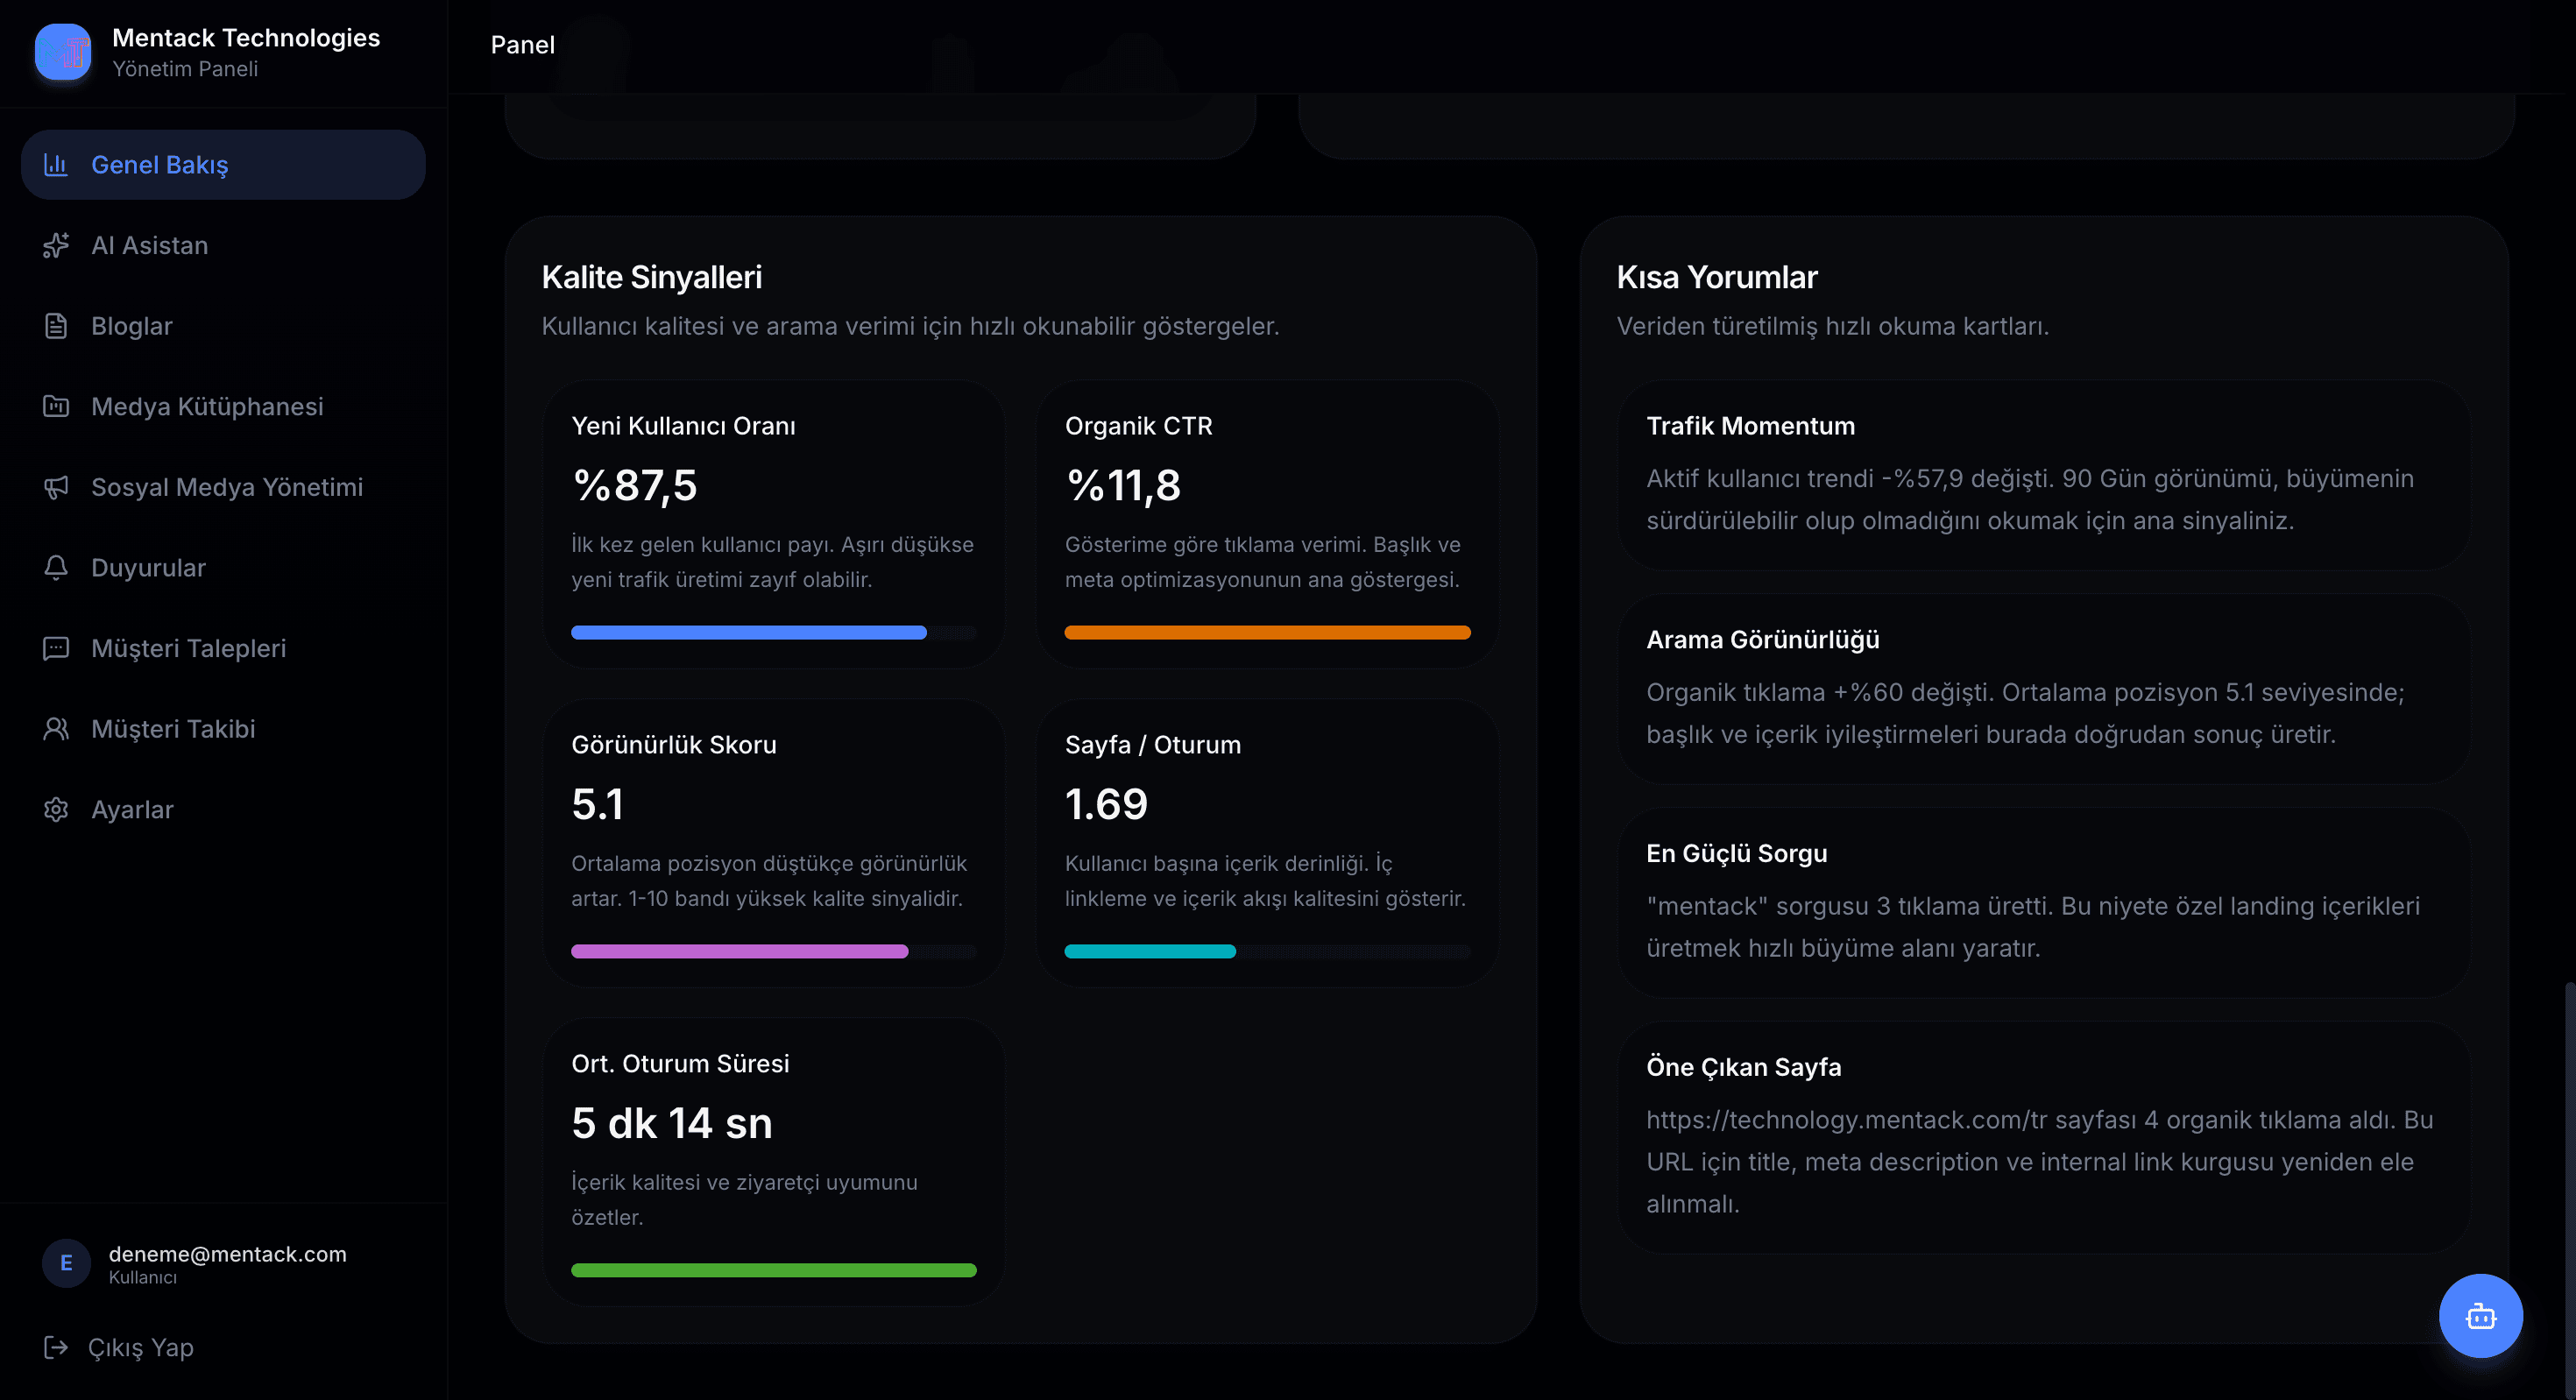Click the Veriden türetilmiş hızlı okuma kartları text
Image resolution: width=2576 pixels, height=1400 pixels.
click(x=1832, y=326)
